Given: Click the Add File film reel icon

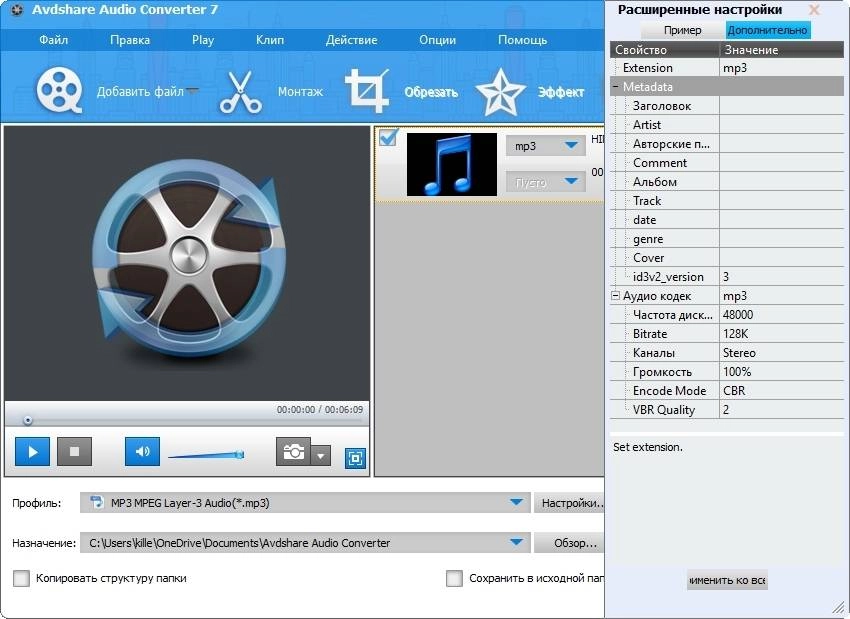Looking at the screenshot, I should (x=59, y=91).
